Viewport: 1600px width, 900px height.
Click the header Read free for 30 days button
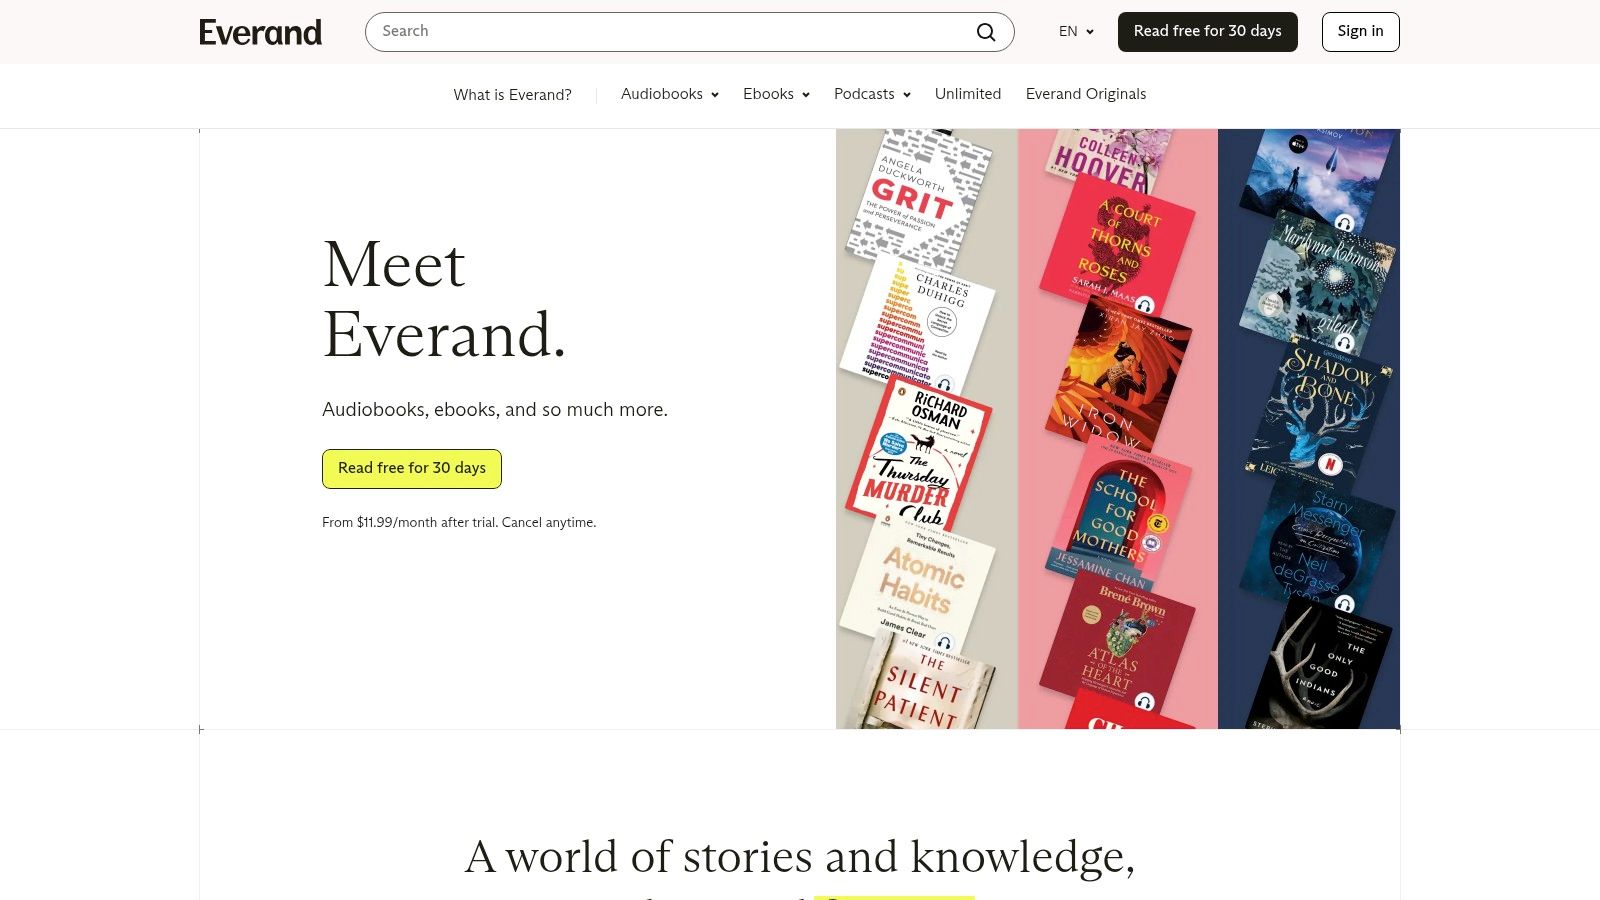tap(1207, 31)
